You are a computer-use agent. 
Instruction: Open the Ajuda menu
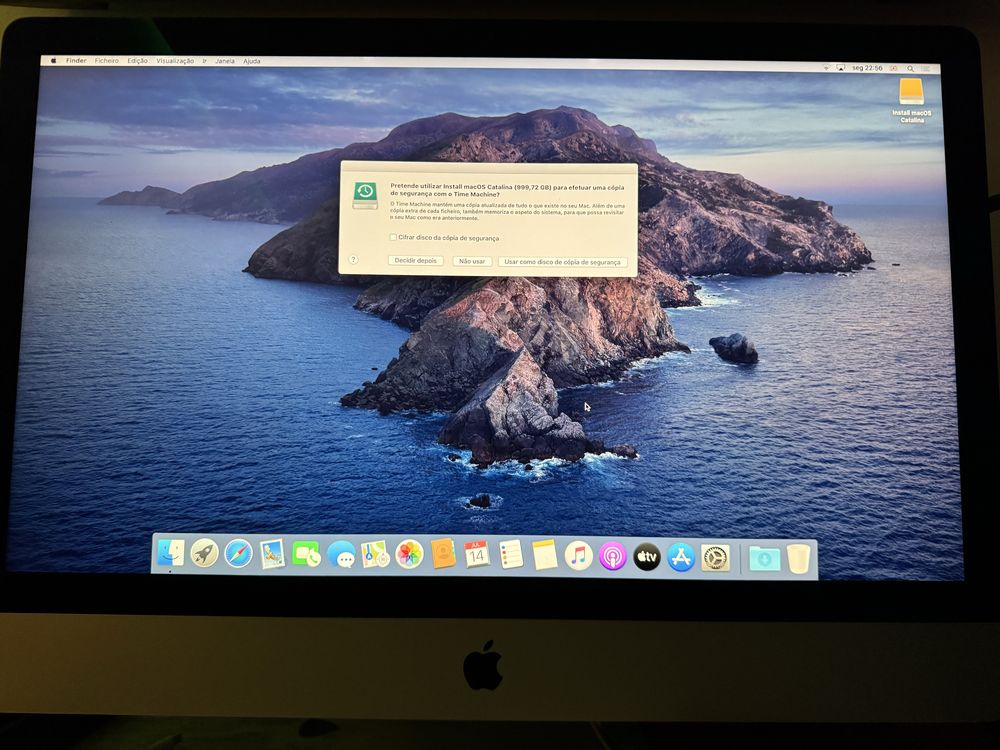tap(251, 61)
